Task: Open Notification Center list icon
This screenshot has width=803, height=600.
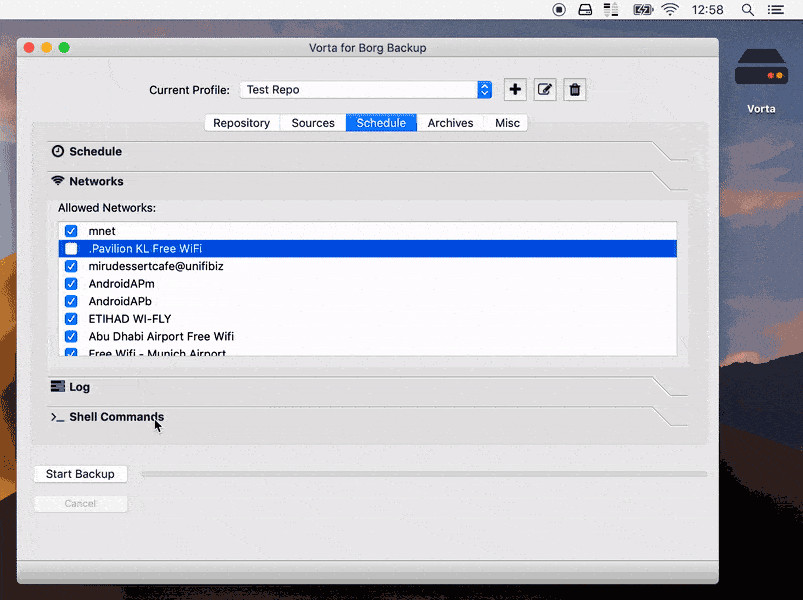Action: pos(776,9)
